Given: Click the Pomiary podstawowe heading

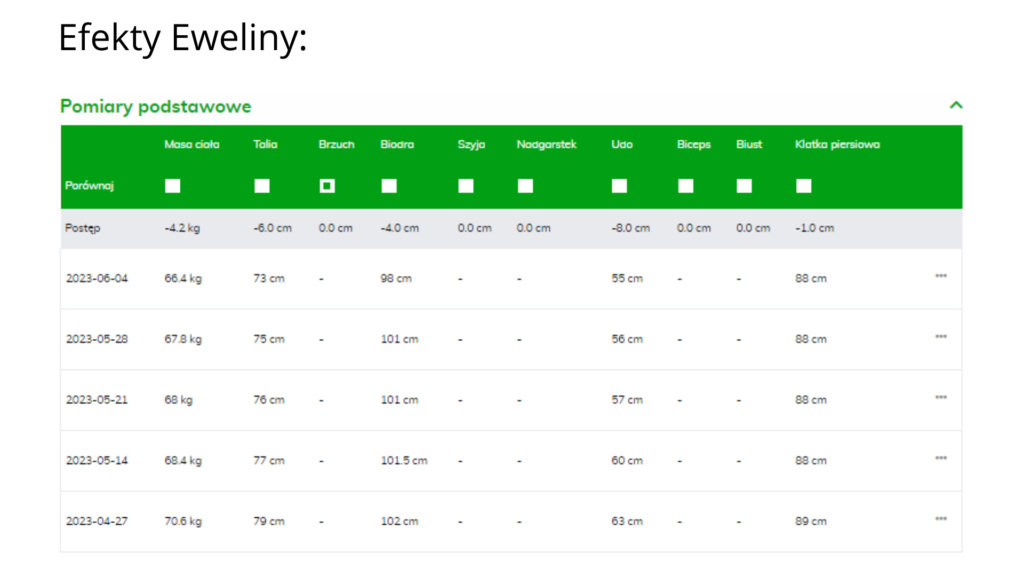Looking at the screenshot, I should (x=156, y=106).
